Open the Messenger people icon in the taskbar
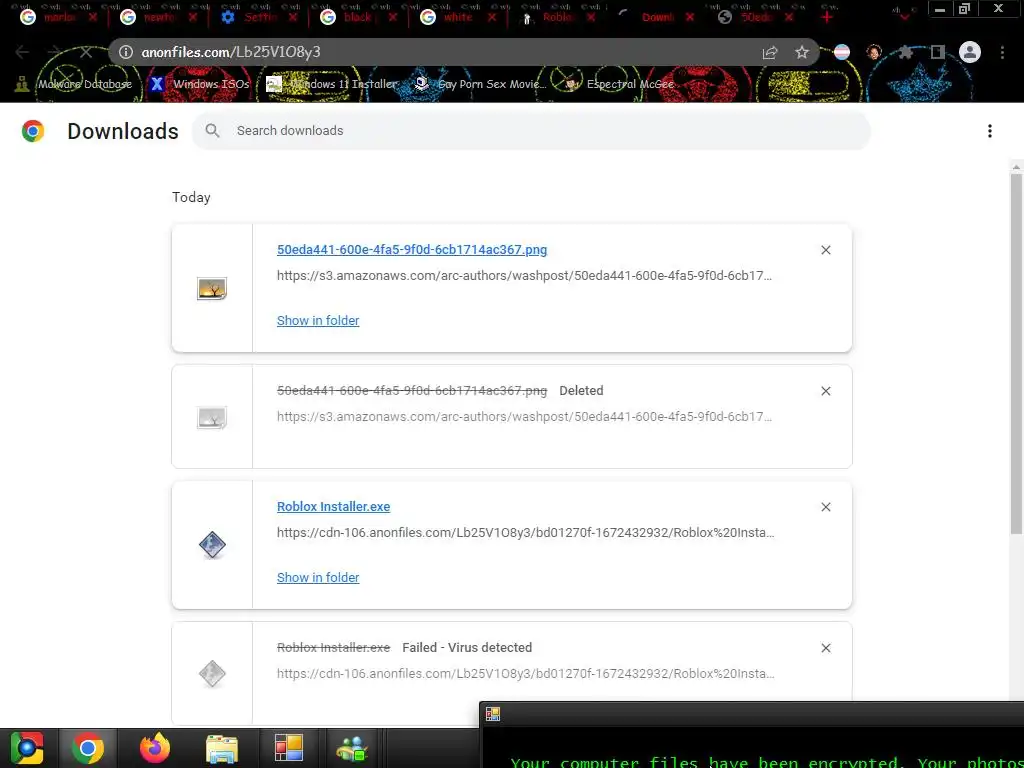Image resolution: width=1024 pixels, height=768 pixels. click(352, 748)
